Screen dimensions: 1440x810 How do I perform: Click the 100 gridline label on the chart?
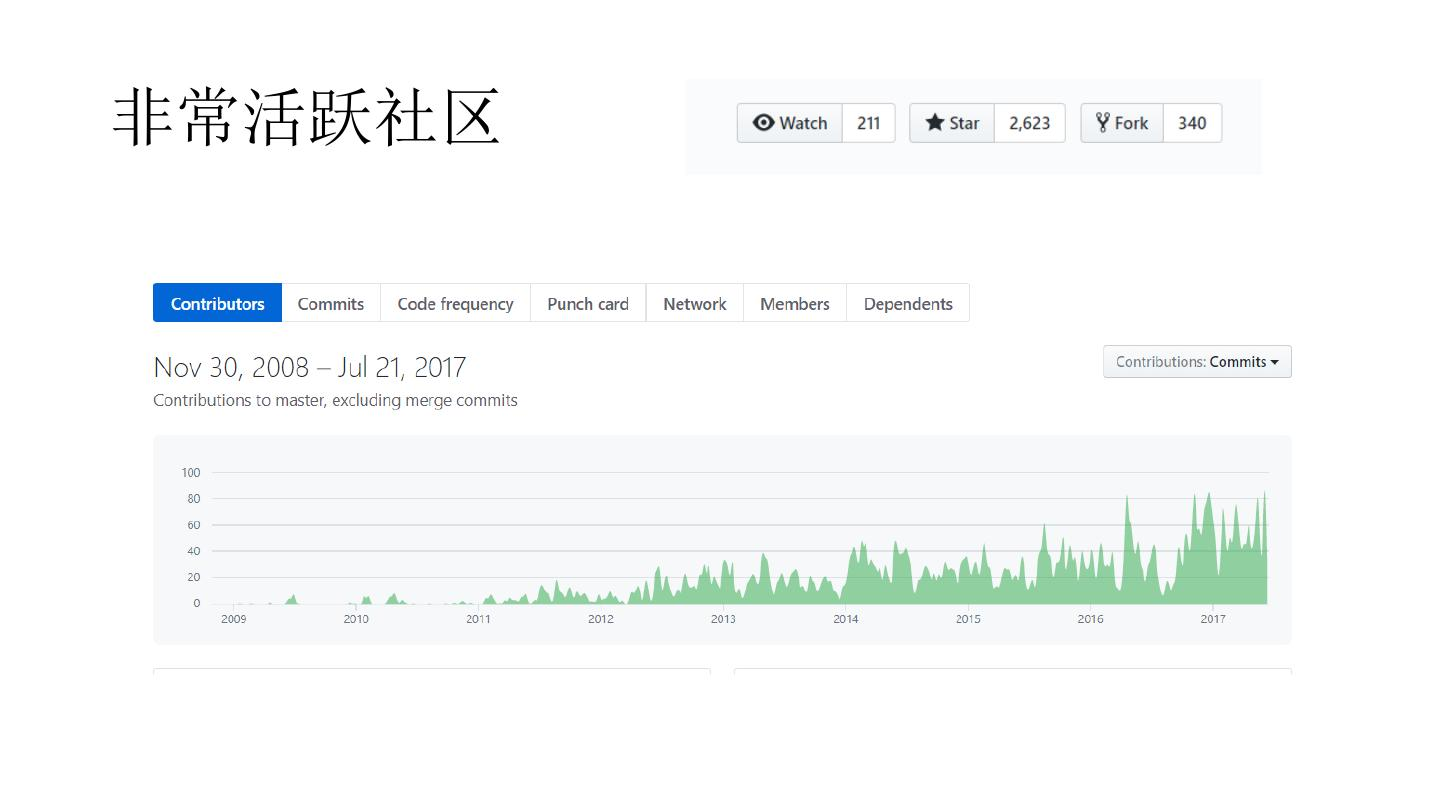coord(189,472)
